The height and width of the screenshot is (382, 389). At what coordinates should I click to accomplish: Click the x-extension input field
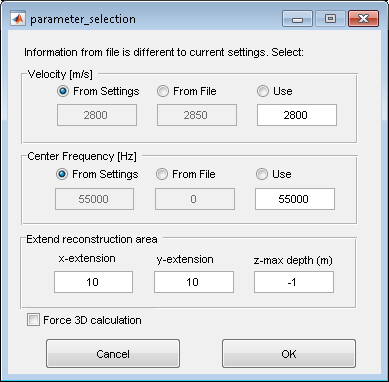pyautogui.click(x=93, y=282)
